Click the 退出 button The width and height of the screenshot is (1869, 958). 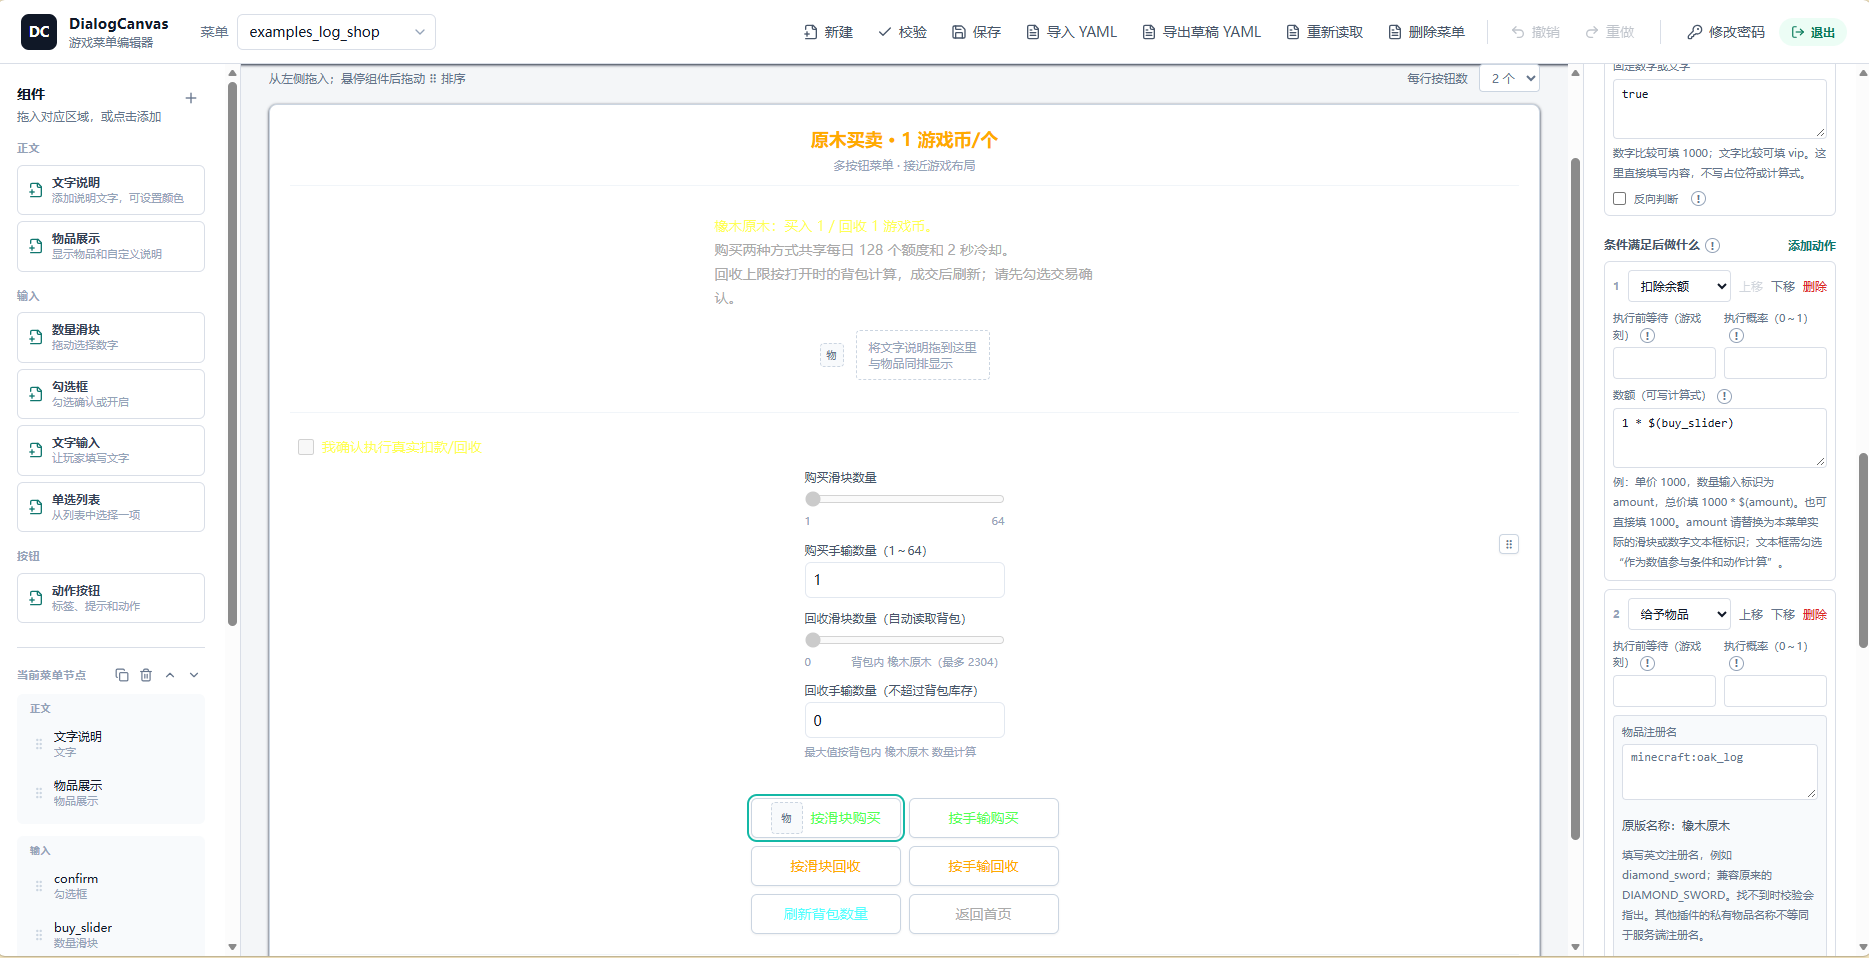tap(1813, 32)
